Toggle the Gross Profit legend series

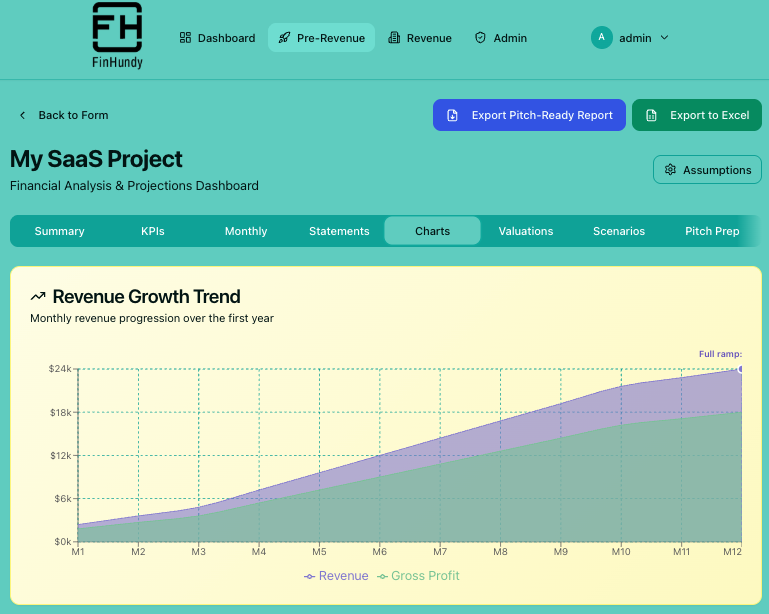[x=418, y=576]
